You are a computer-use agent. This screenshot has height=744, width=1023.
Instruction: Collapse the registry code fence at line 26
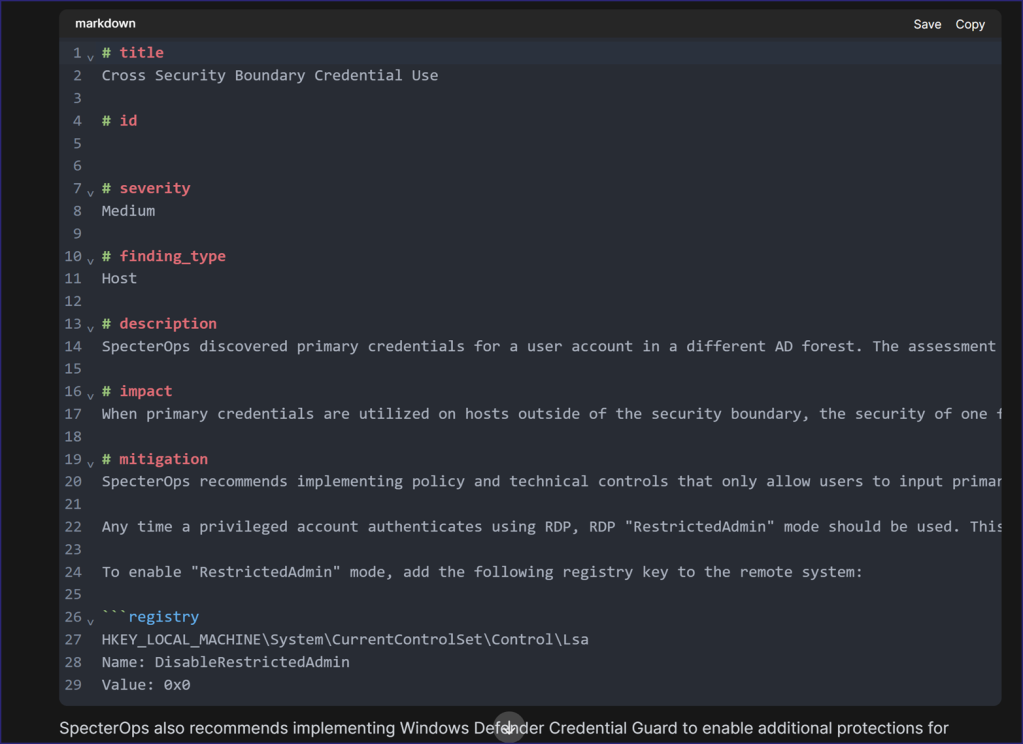pyautogui.click(x=90, y=620)
